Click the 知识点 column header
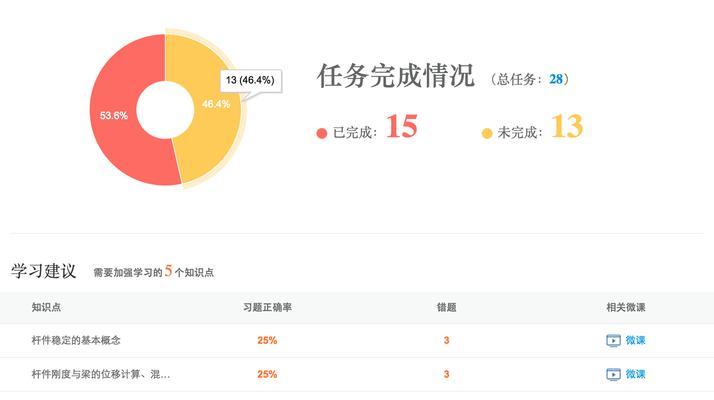The width and height of the screenshot is (714, 400). coord(46,307)
